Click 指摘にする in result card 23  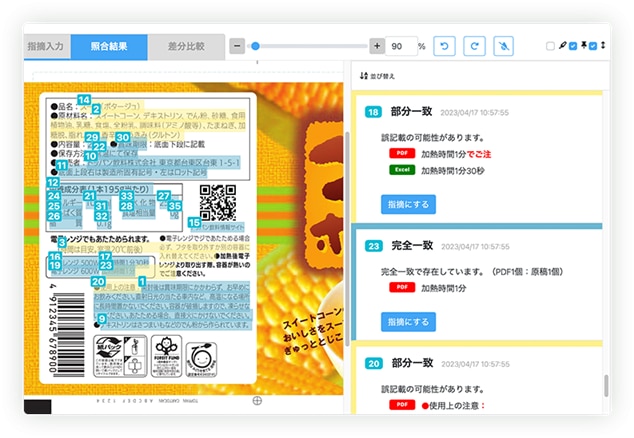tap(408, 322)
